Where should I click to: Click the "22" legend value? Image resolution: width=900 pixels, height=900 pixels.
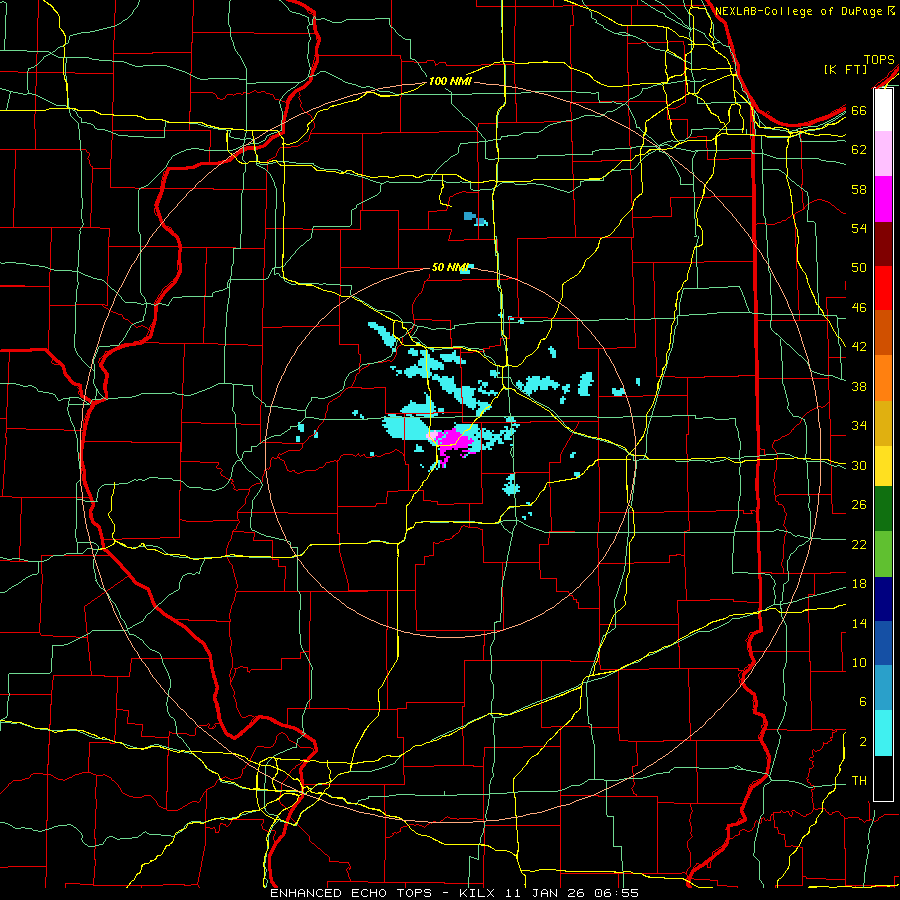(x=859, y=544)
